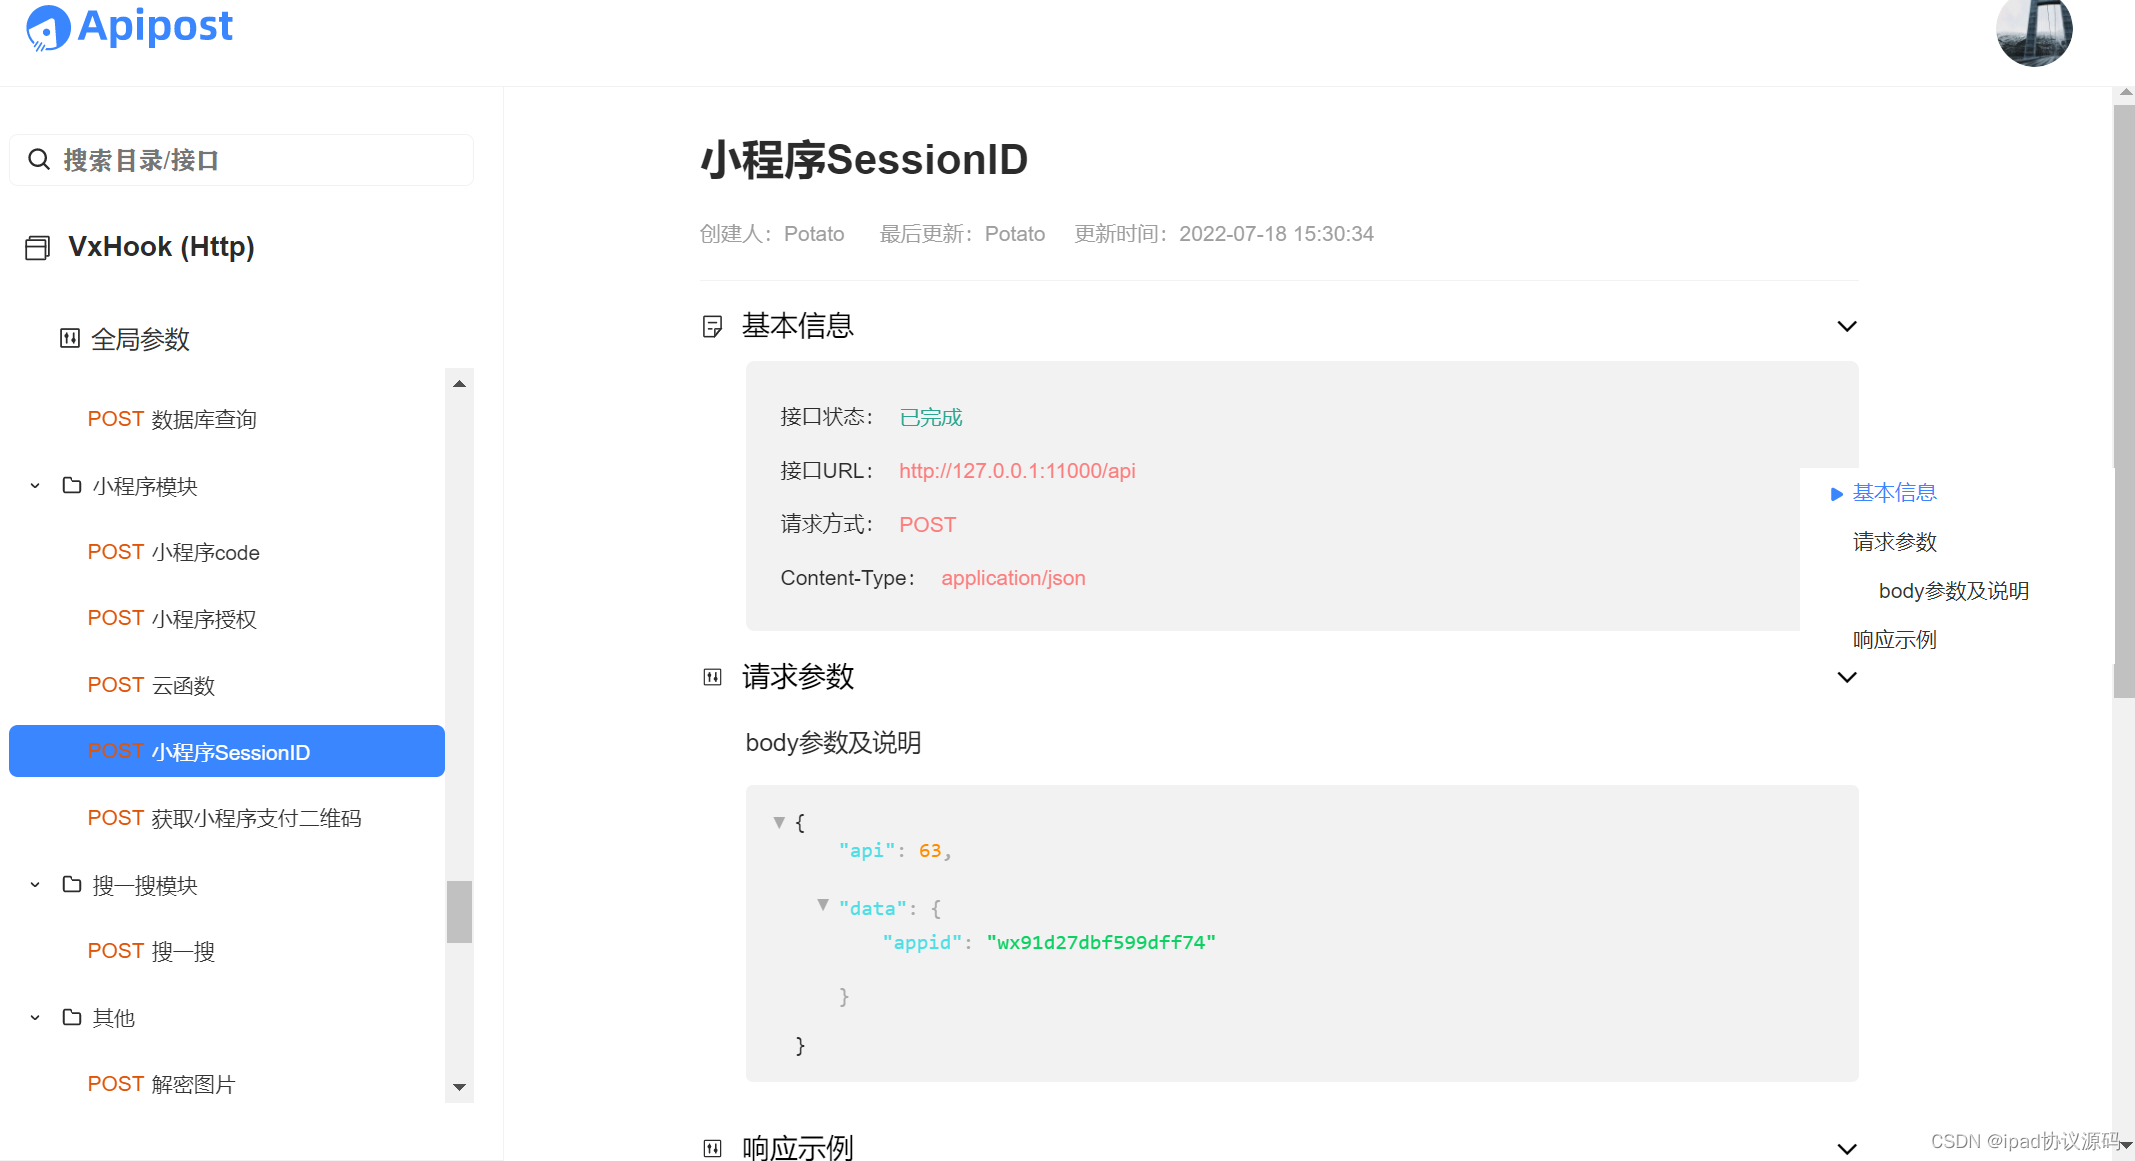This screenshot has width=2135, height=1161.
Task: Jump to body参数及说明 in outline
Action: click(x=1953, y=591)
